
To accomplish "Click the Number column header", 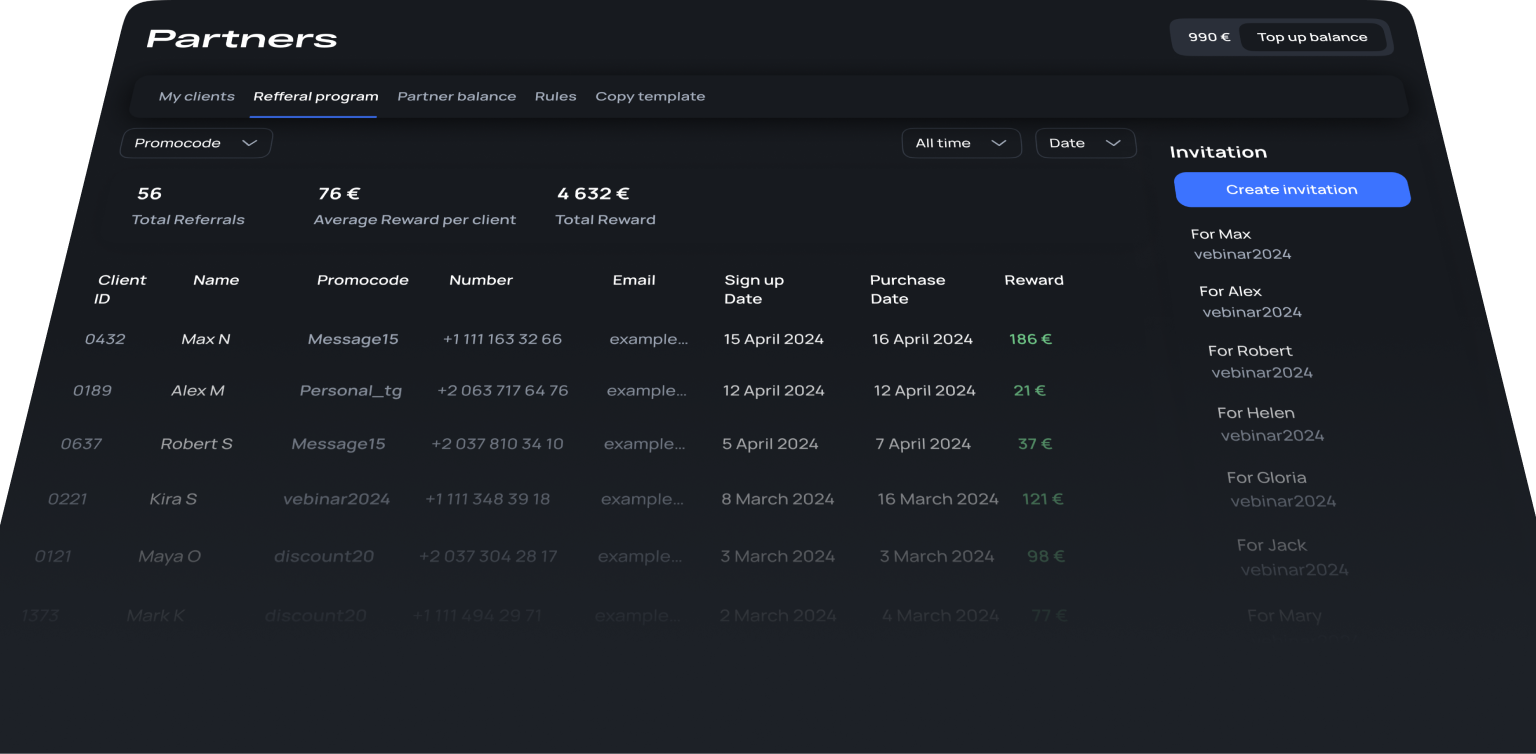I will tap(481, 280).
